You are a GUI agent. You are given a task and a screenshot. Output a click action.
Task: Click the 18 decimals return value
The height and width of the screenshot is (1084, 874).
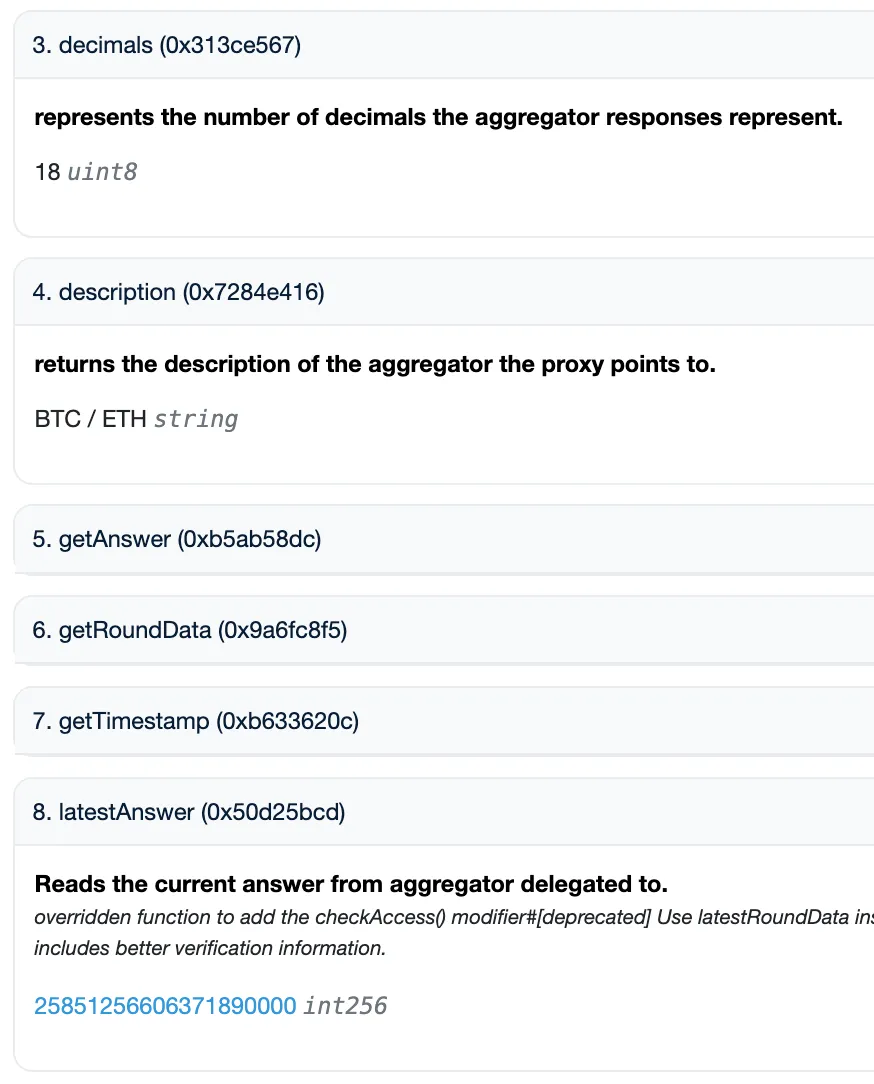pyautogui.click(x=47, y=172)
